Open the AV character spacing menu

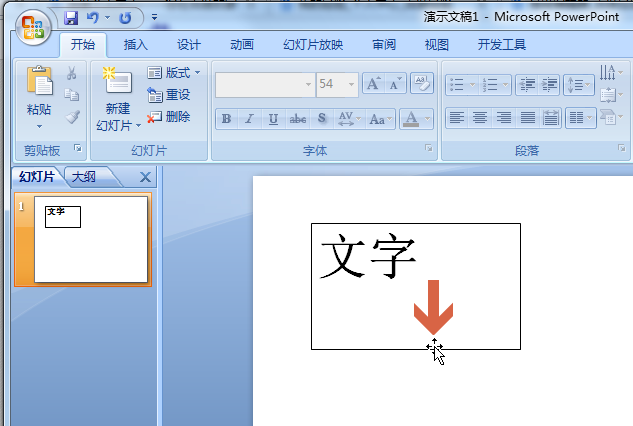click(x=349, y=119)
